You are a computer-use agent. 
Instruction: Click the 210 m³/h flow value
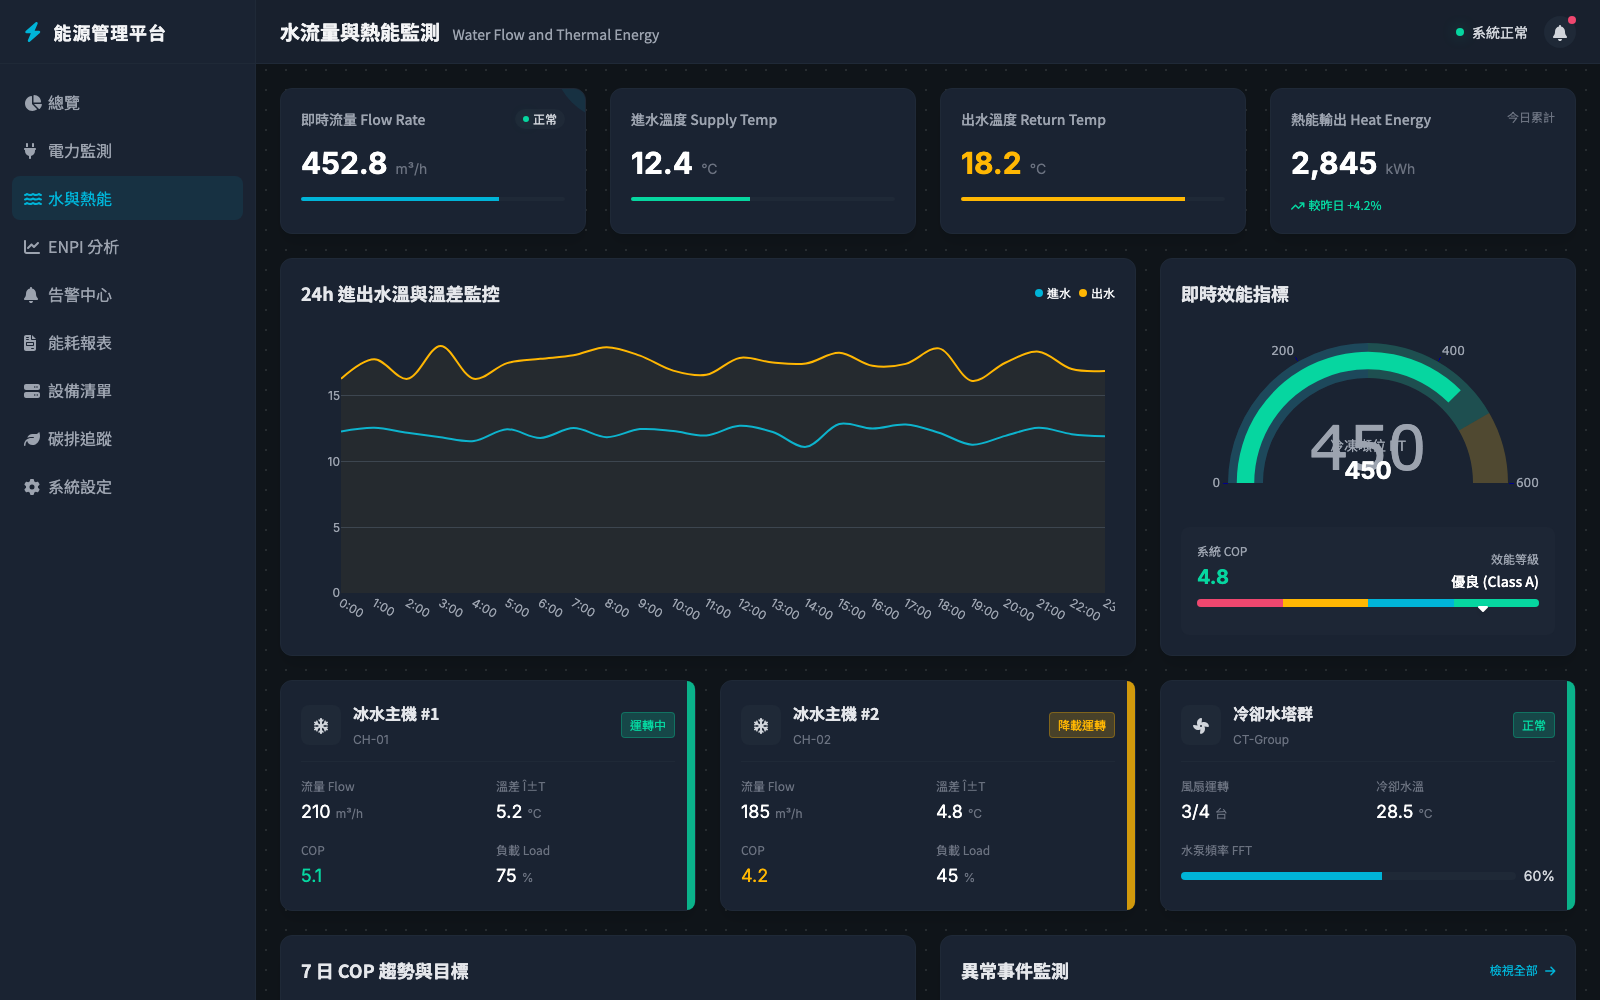pos(332,812)
